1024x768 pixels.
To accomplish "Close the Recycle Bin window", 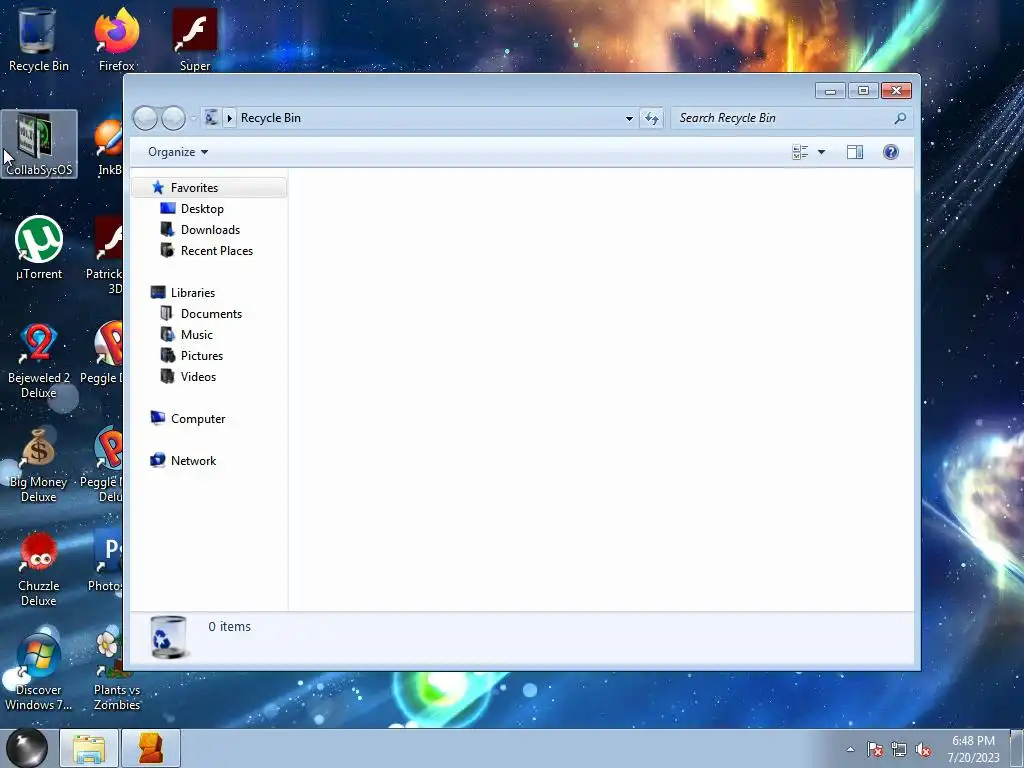I will click(x=897, y=91).
